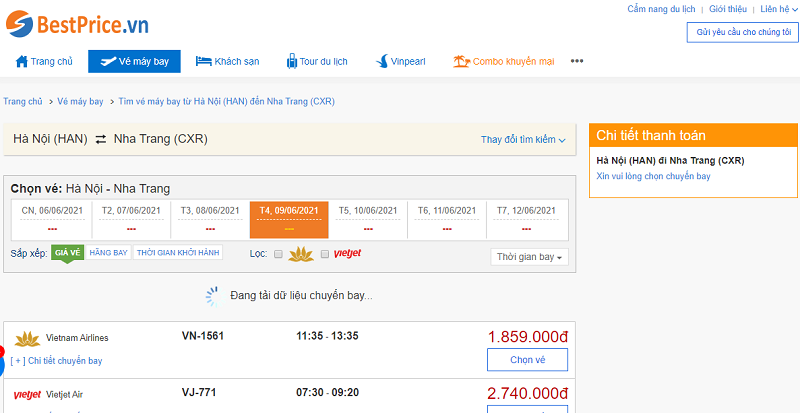The width and height of the screenshot is (800, 413).
Task: Select date T5, 10/06/2021
Action: pyautogui.click(x=368, y=220)
